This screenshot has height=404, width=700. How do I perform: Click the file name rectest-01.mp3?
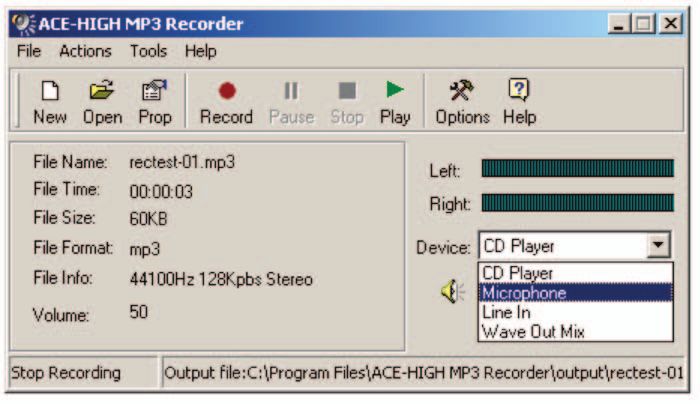point(182,162)
